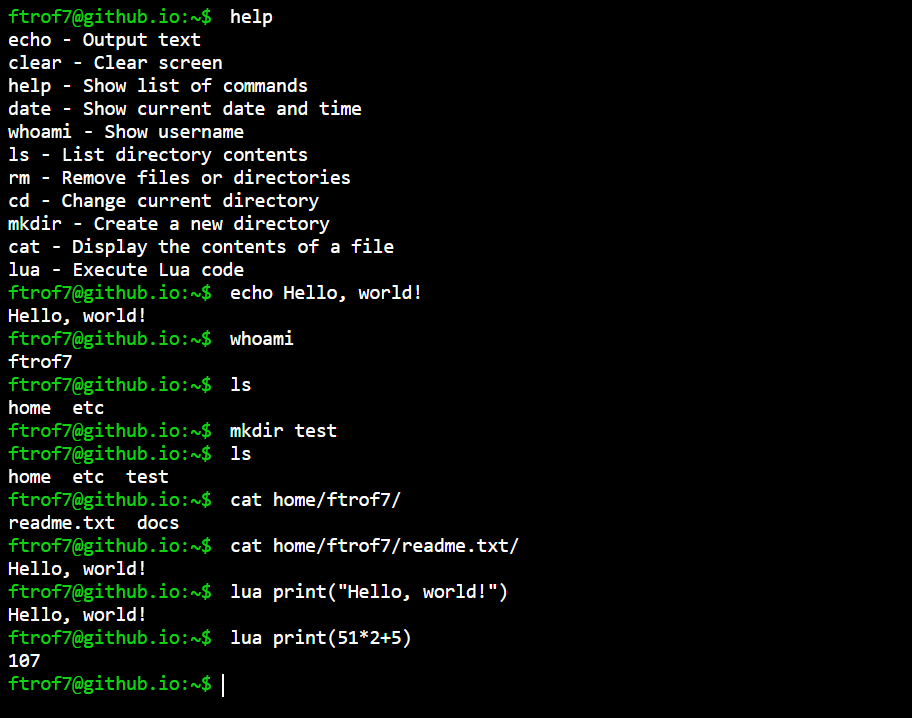Click the 'mkdir test' command text
Viewport: 912px width, 718px height.
click(283, 431)
